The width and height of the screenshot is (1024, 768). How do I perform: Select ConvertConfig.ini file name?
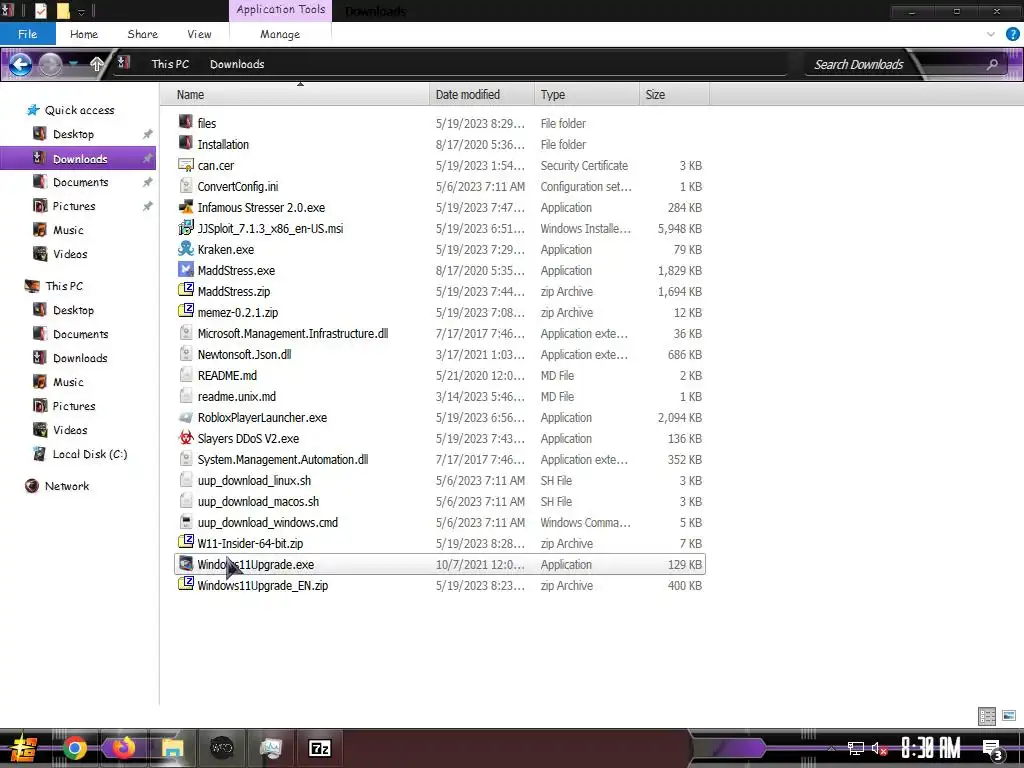pos(238,186)
